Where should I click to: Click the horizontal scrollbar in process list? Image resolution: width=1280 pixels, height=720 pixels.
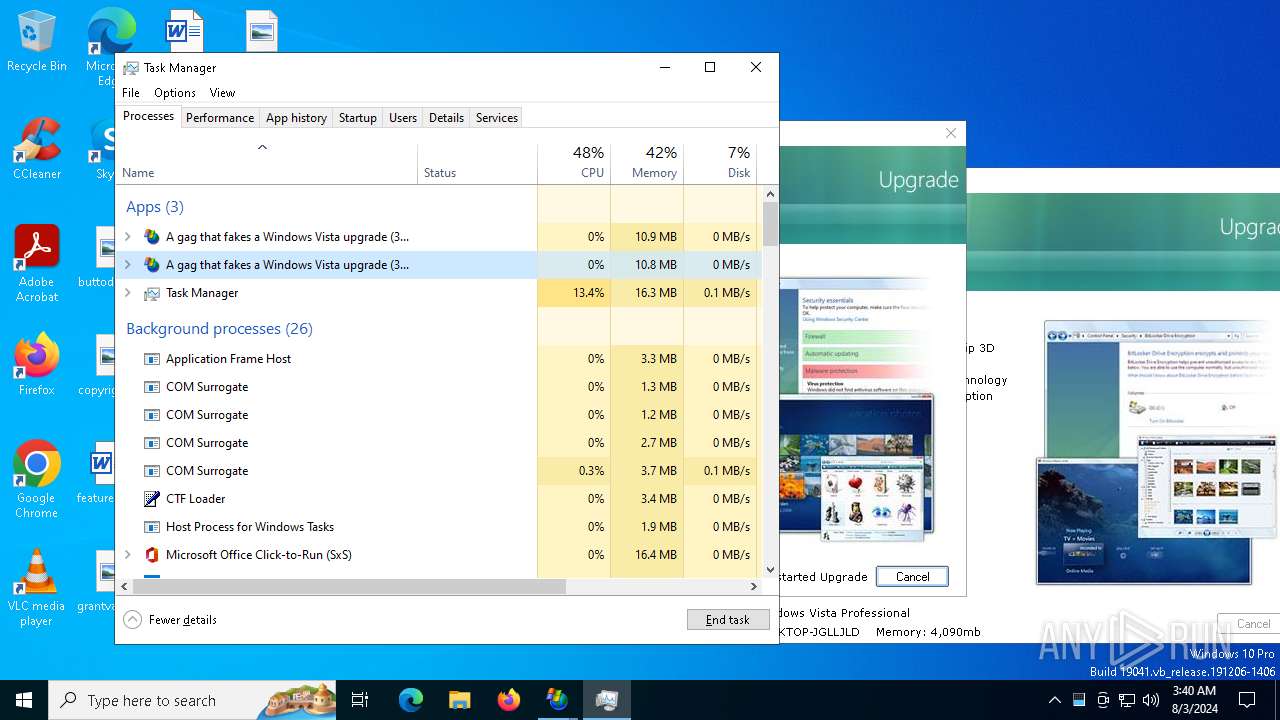click(x=349, y=587)
